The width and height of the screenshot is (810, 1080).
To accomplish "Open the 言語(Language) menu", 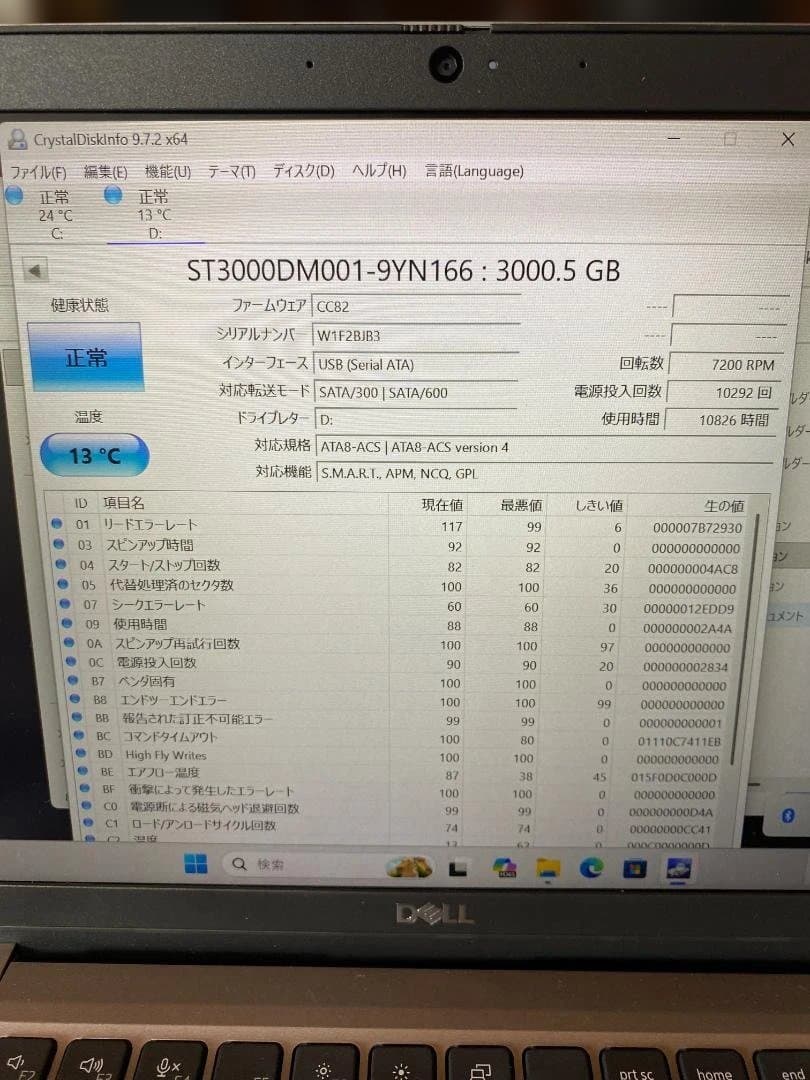I will (x=473, y=171).
